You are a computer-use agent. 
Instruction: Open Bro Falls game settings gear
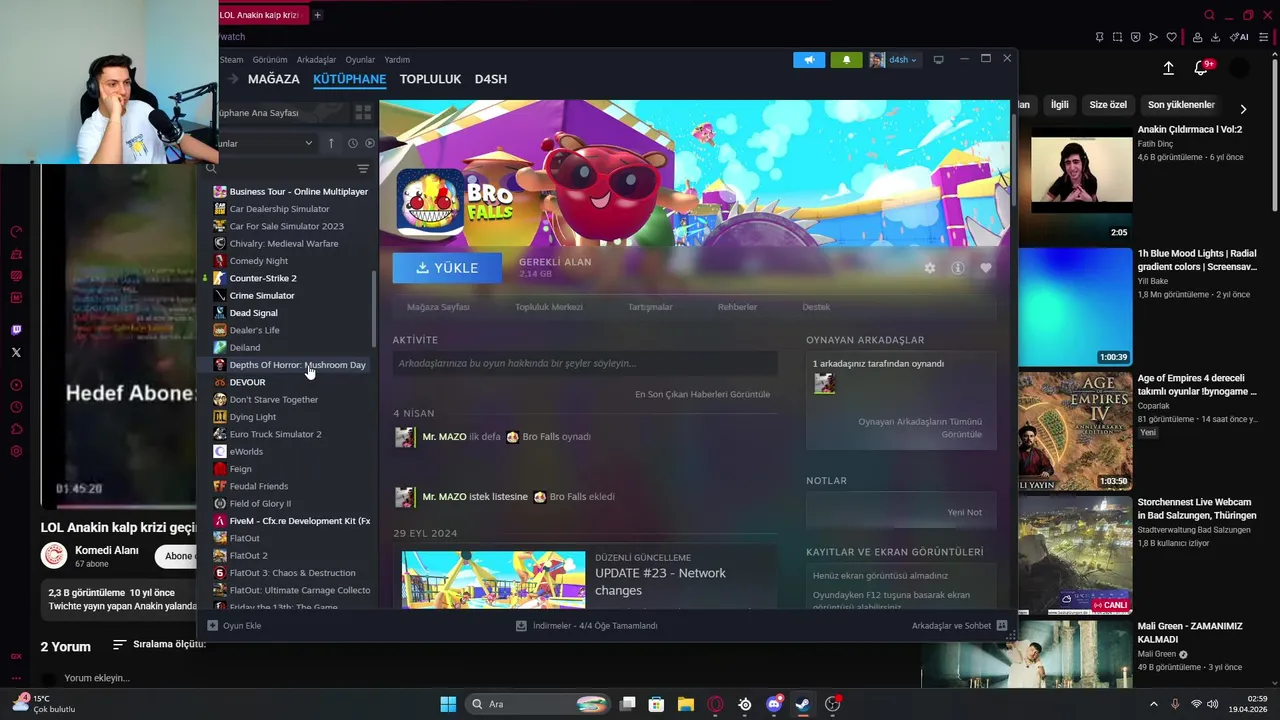pyautogui.click(x=930, y=268)
